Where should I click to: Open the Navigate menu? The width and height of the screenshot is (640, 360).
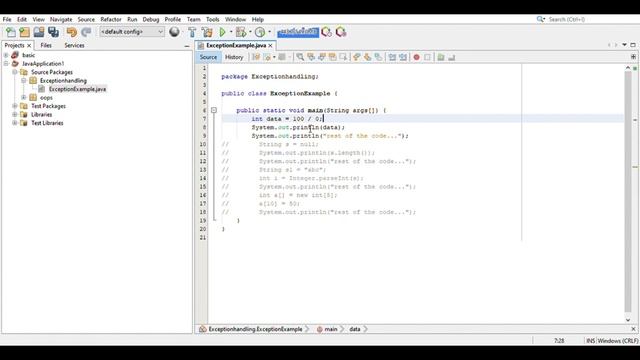[61, 19]
